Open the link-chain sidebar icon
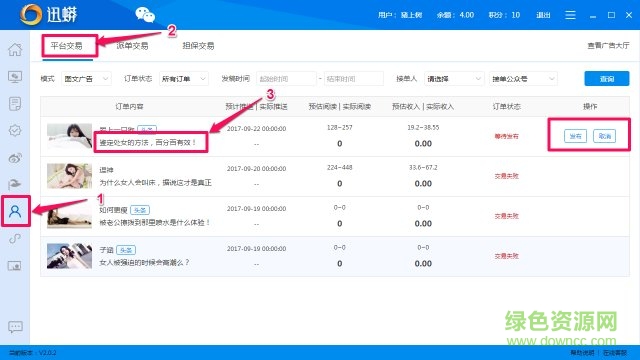The image size is (640, 360). click(15, 238)
